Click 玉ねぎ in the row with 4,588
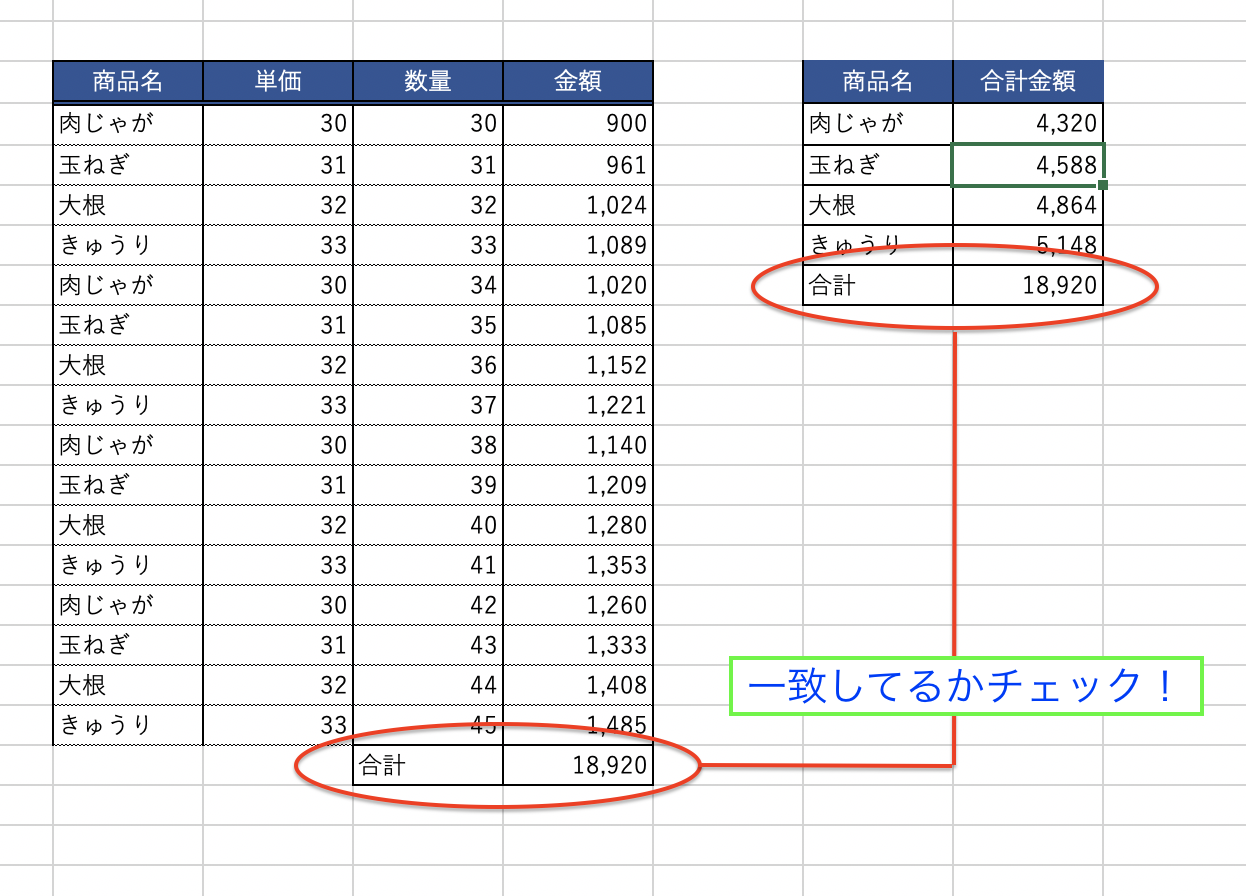 click(878, 165)
